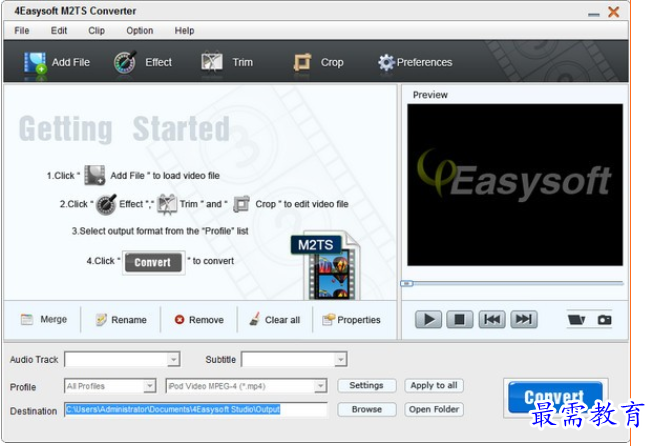Click Apply to all button
Viewport: 653px width, 446px height.
pyautogui.click(x=434, y=386)
